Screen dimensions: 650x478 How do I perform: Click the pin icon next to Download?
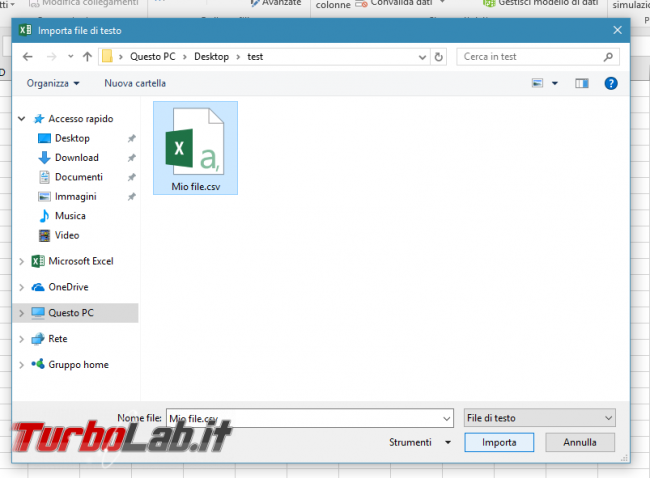coord(131,158)
